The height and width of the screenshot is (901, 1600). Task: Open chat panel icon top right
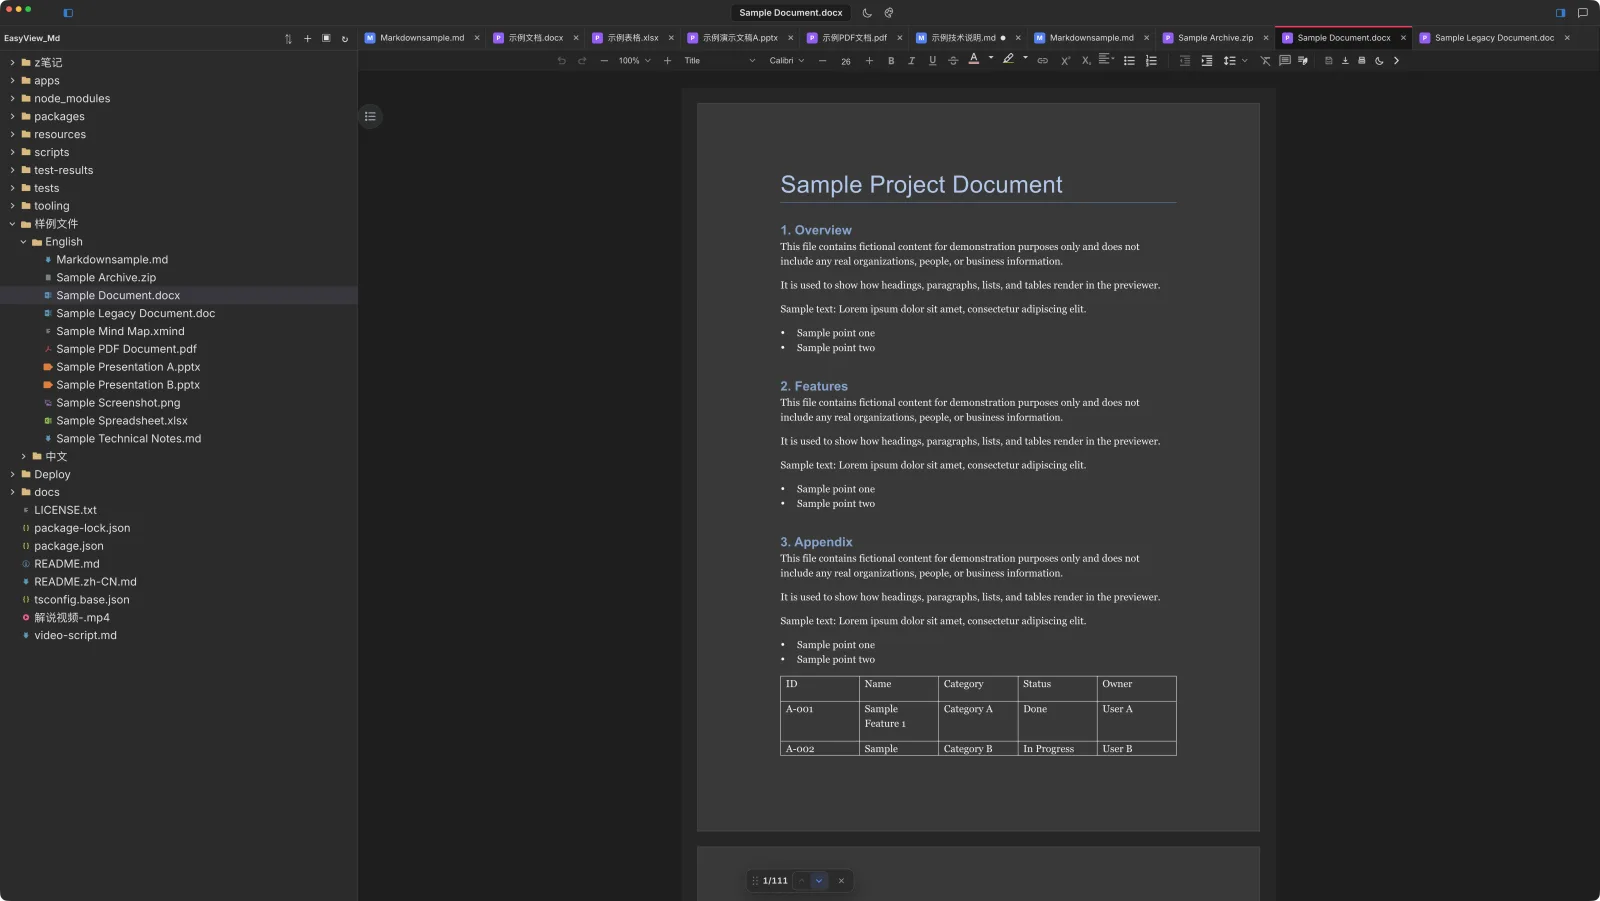tap(1583, 13)
